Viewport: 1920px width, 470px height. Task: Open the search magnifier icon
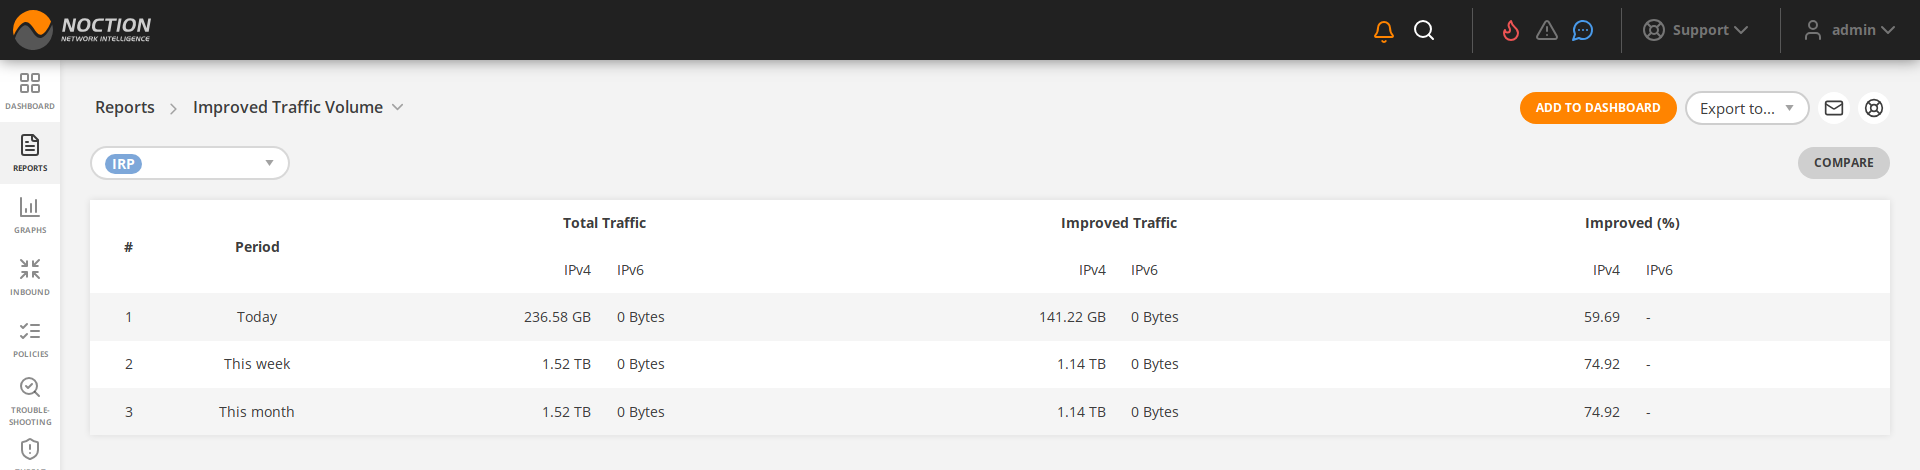click(x=1424, y=31)
